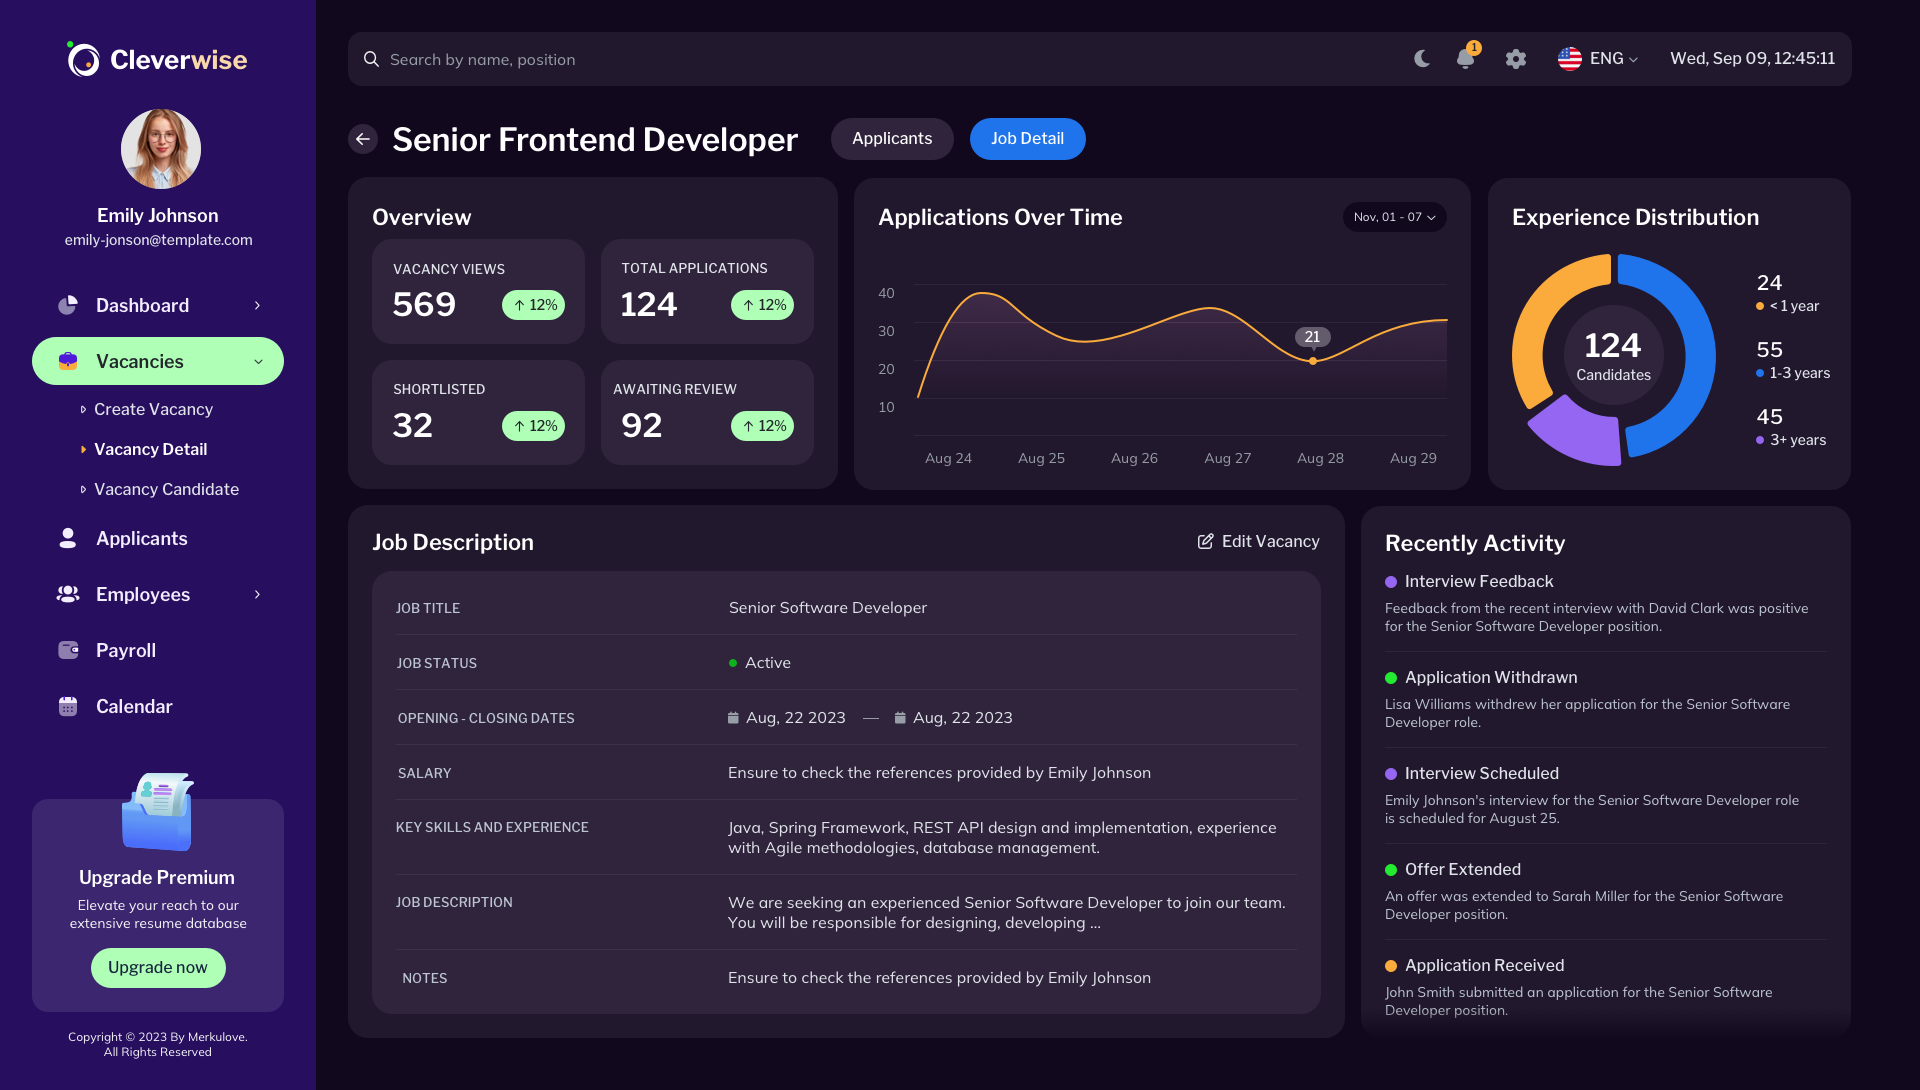Click the Payroll sidebar icon
Screen dimensions: 1920x1090
pos(67,650)
